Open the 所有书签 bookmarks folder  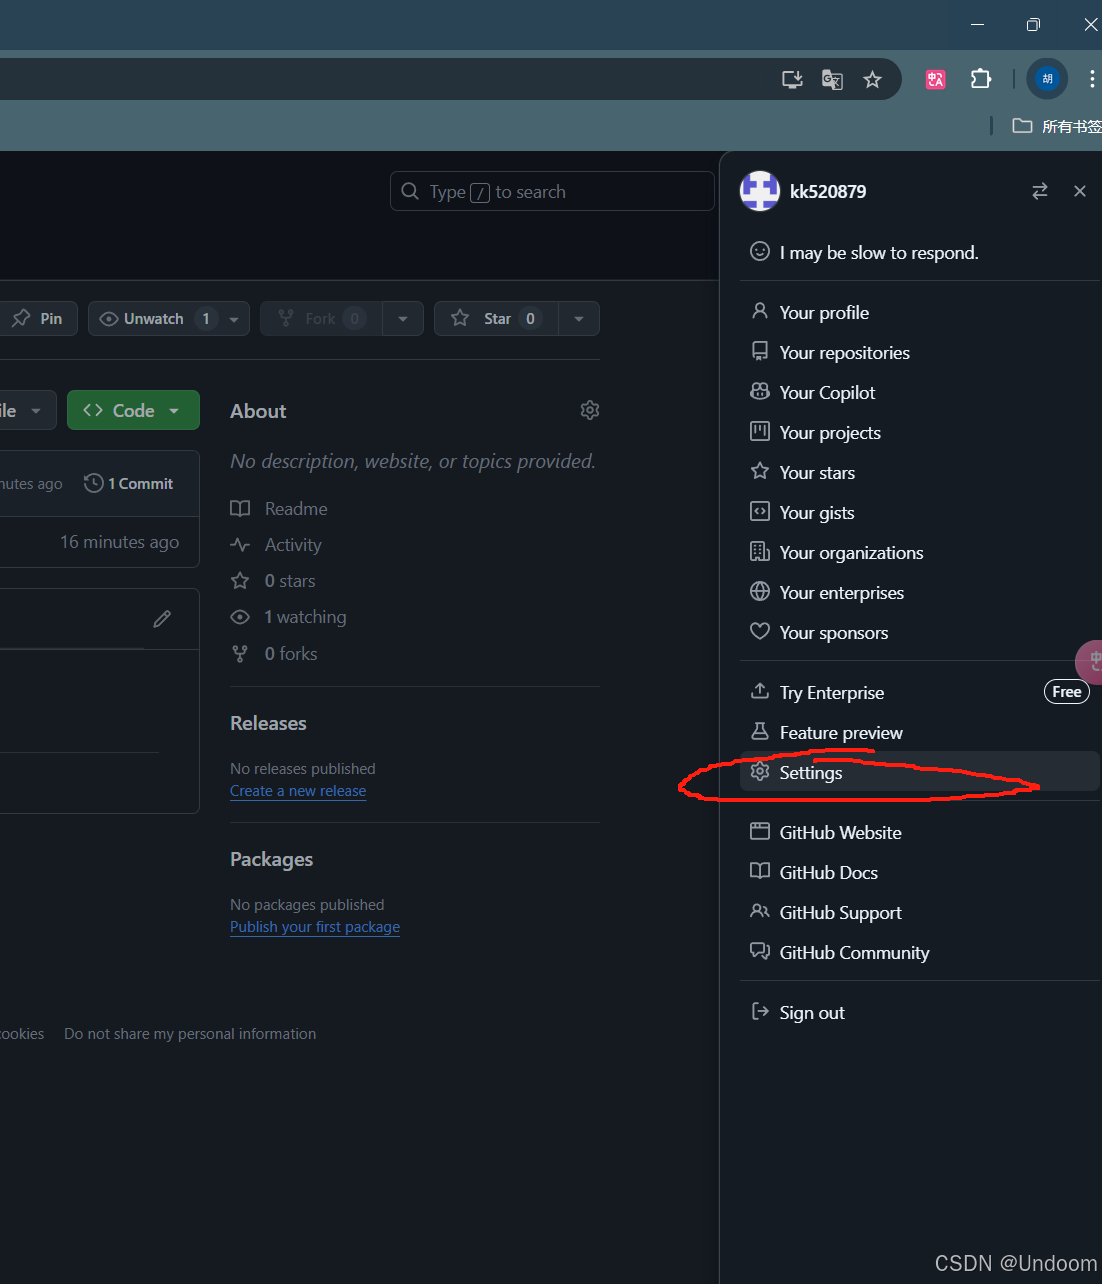tap(1057, 126)
